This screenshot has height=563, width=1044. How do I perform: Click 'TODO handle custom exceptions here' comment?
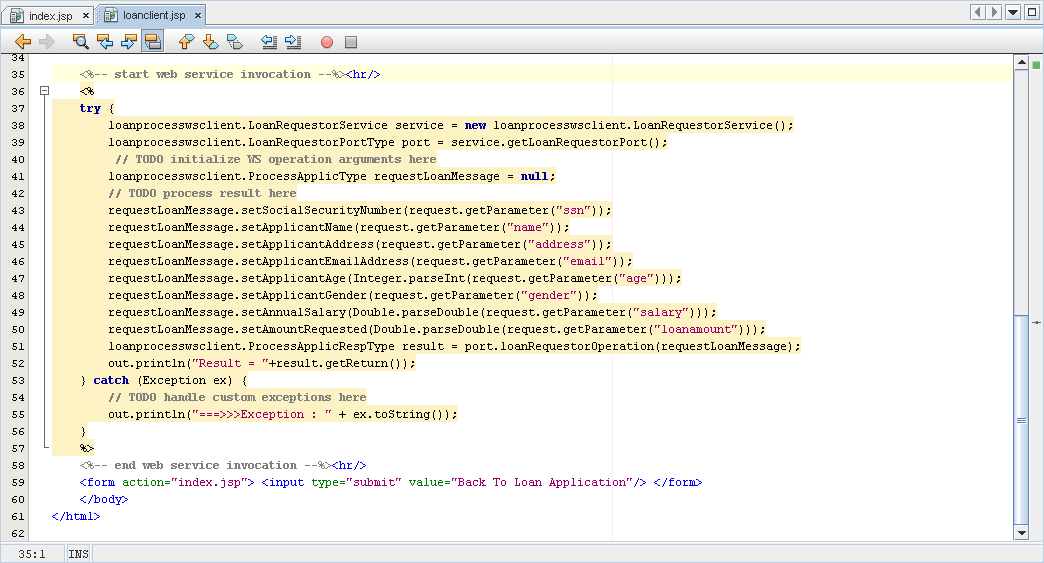[238, 397]
